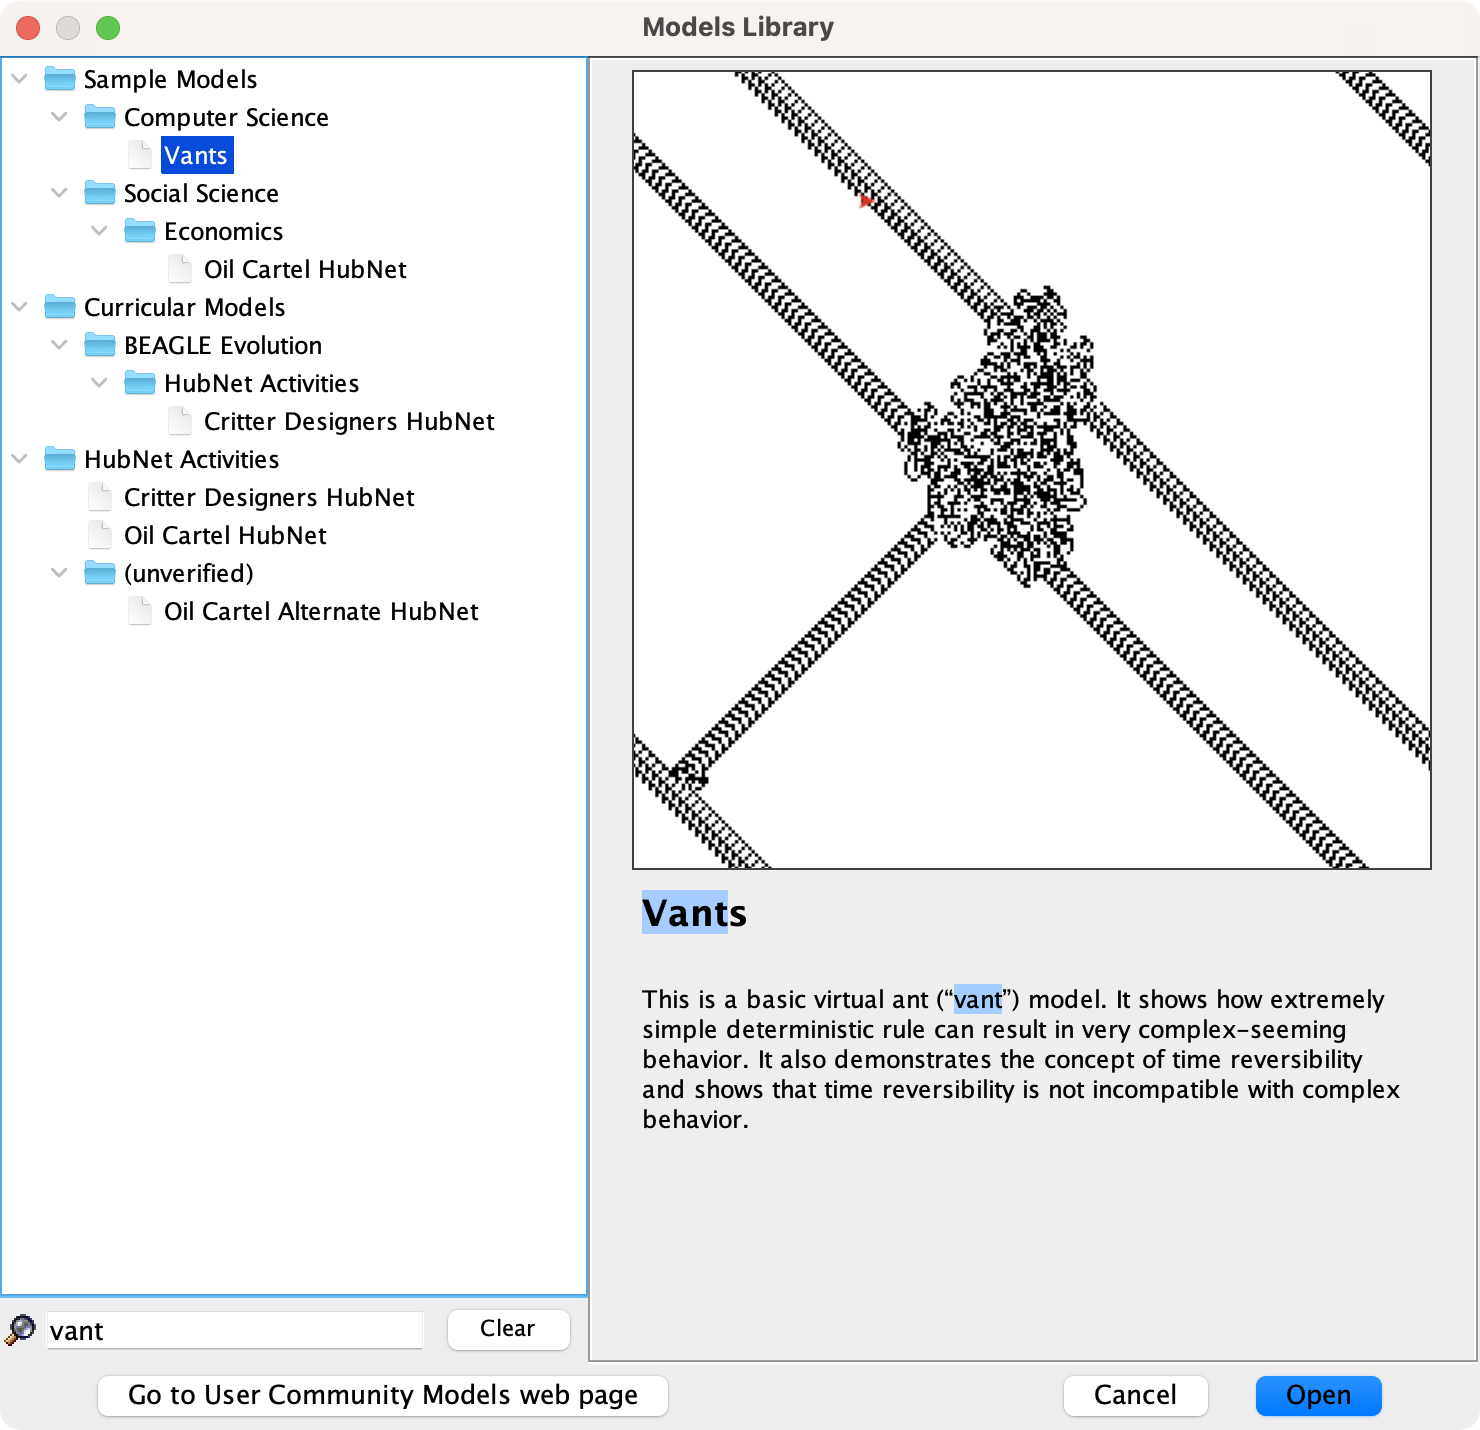Cancel the Models Library dialog

click(x=1135, y=1395)
